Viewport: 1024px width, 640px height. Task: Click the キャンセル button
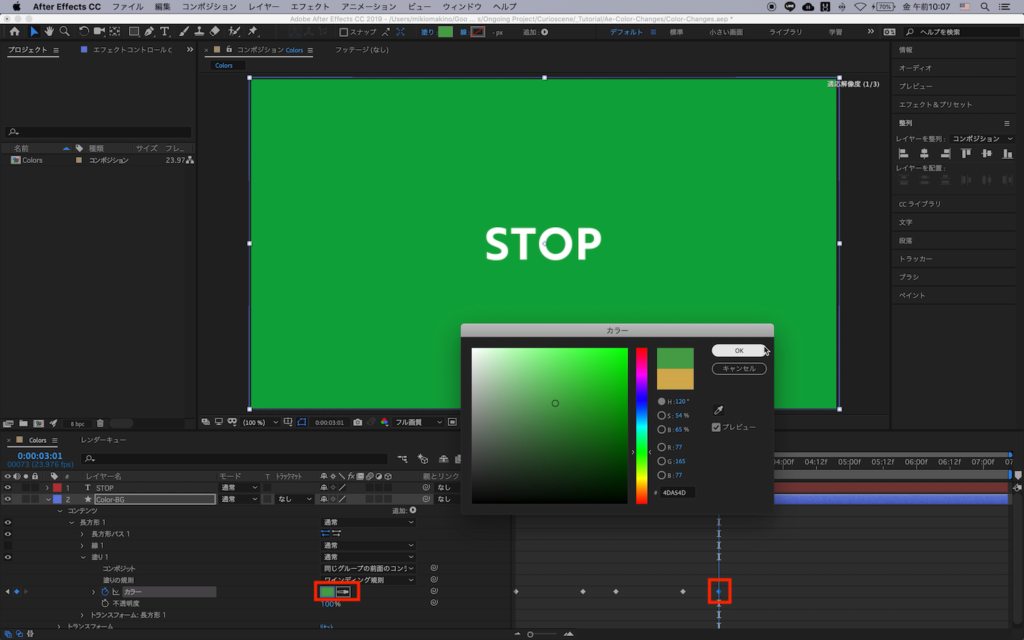[738, 369]
